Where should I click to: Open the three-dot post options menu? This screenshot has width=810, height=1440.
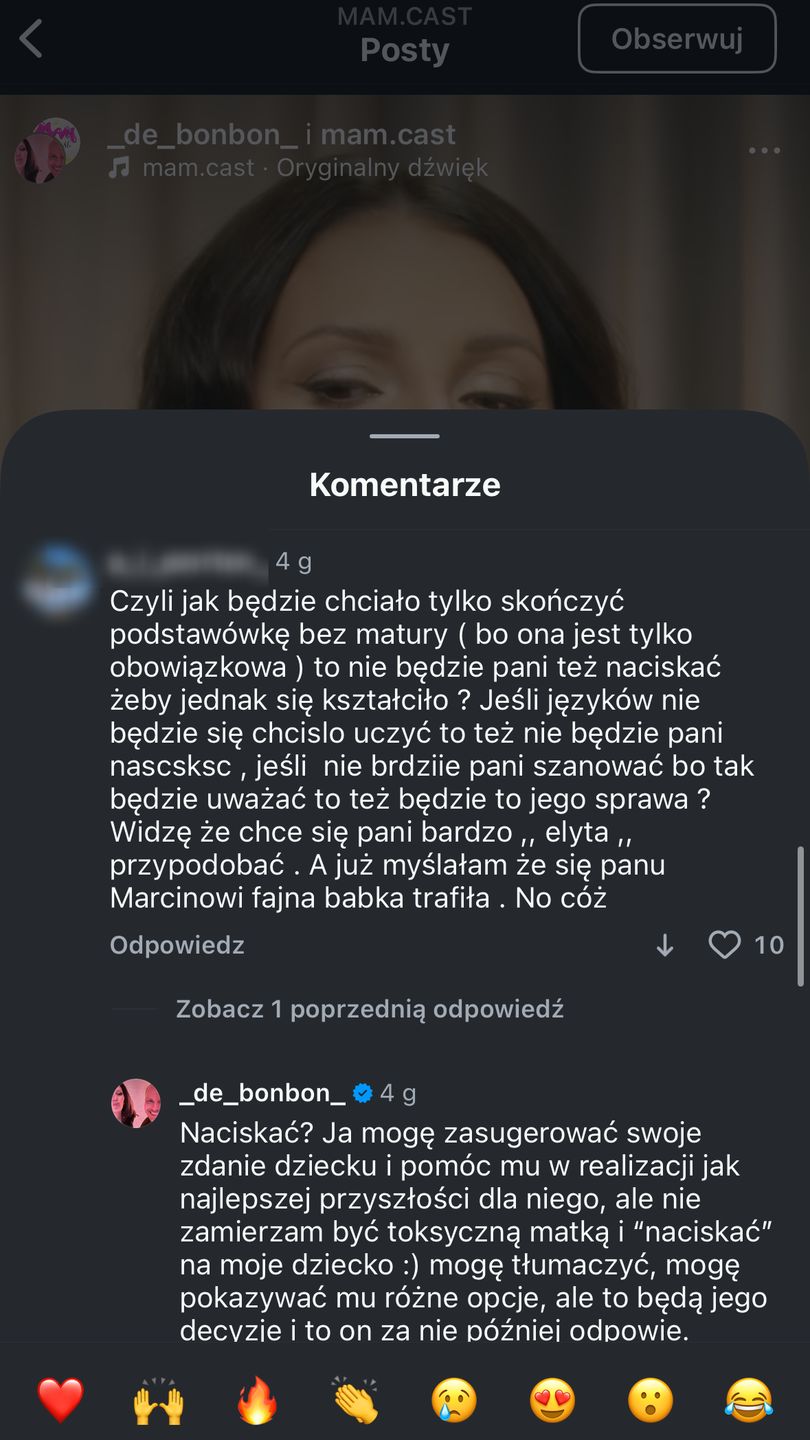tap(764, 151)
